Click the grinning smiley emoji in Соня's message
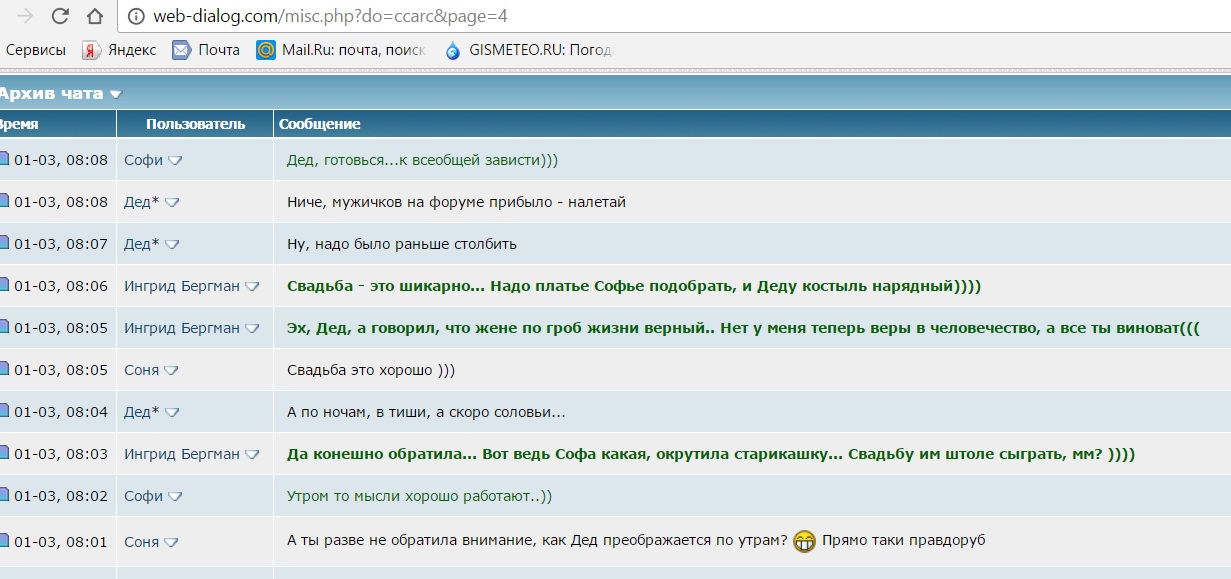This screenshot has width=1231, height=579. pos(804,541)
